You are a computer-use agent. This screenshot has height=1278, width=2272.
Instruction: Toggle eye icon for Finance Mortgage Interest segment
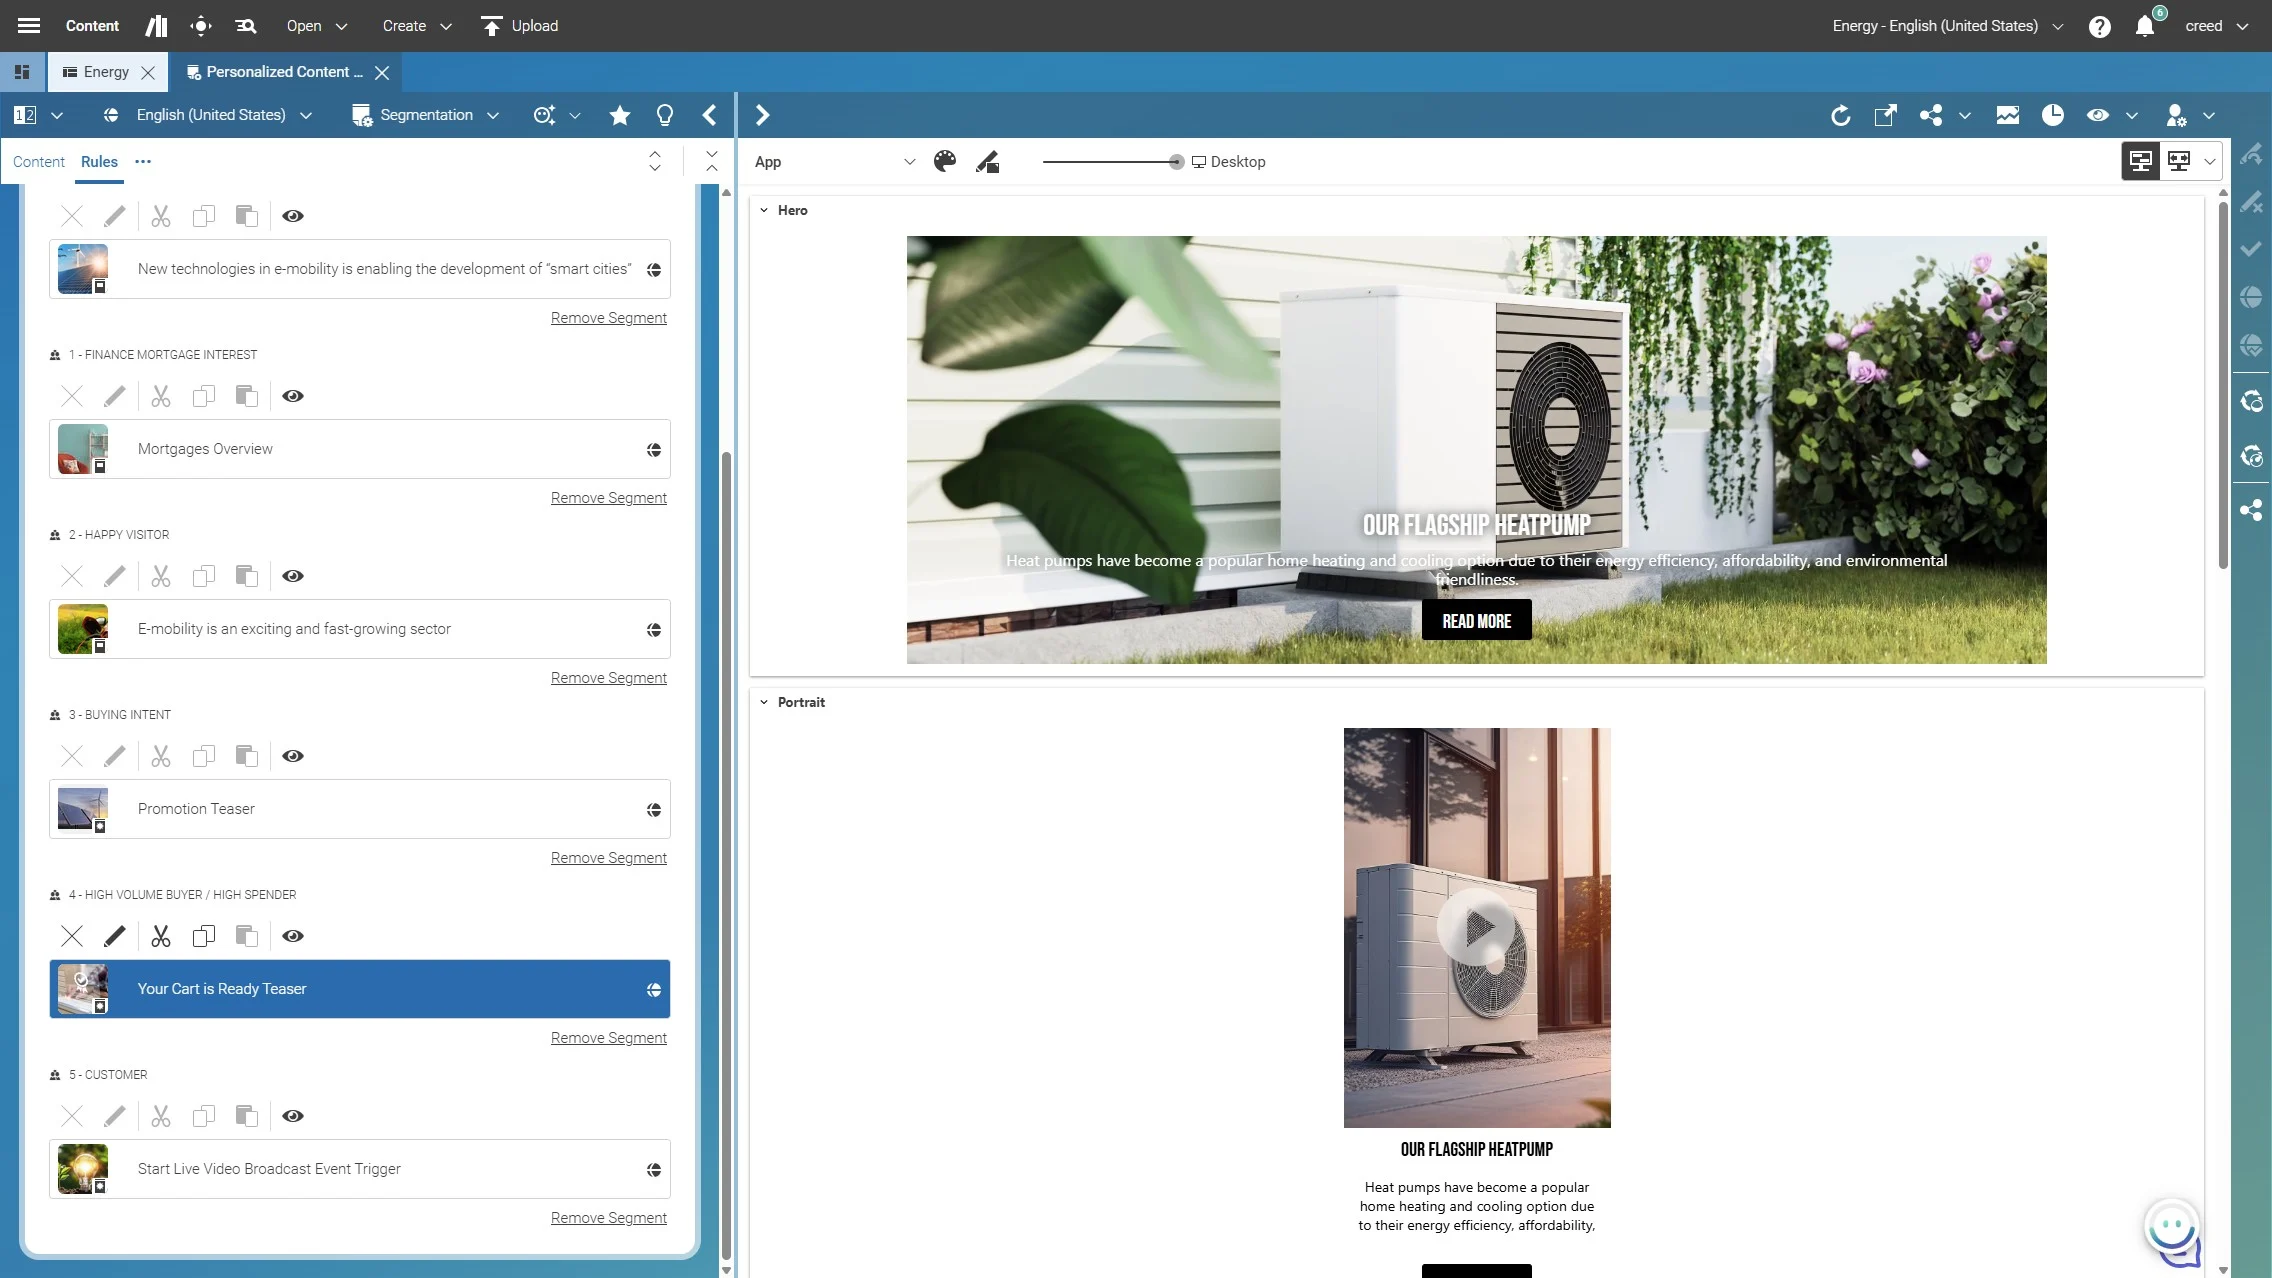(293, 396)
